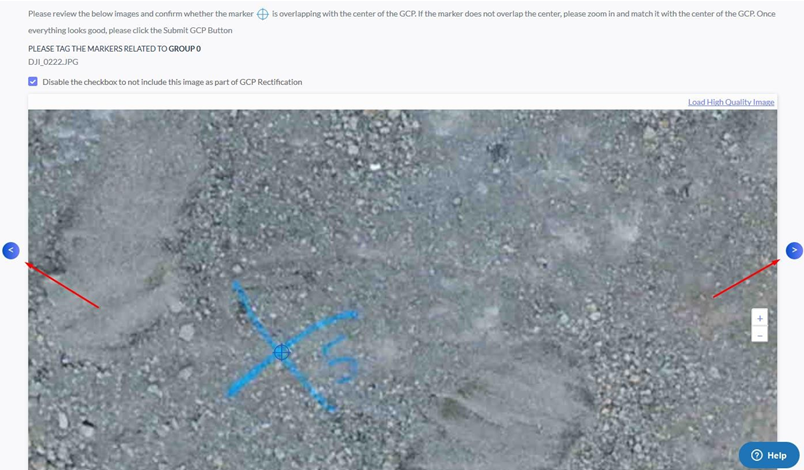Click the question mark icon in Help
Viewport: 804px width, 470px height.
point(757,455)
